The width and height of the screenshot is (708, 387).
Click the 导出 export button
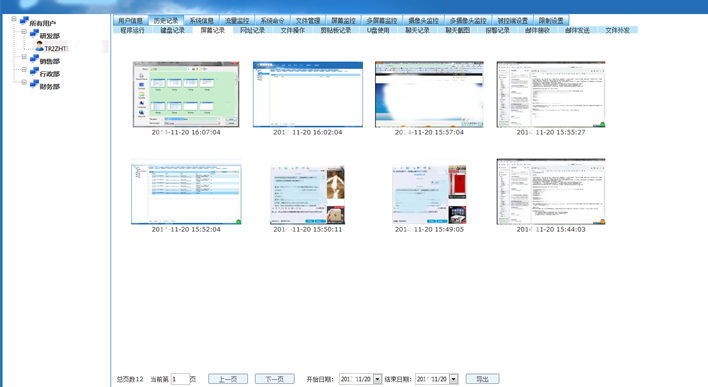pyautogui.click(x=482, y=379)
